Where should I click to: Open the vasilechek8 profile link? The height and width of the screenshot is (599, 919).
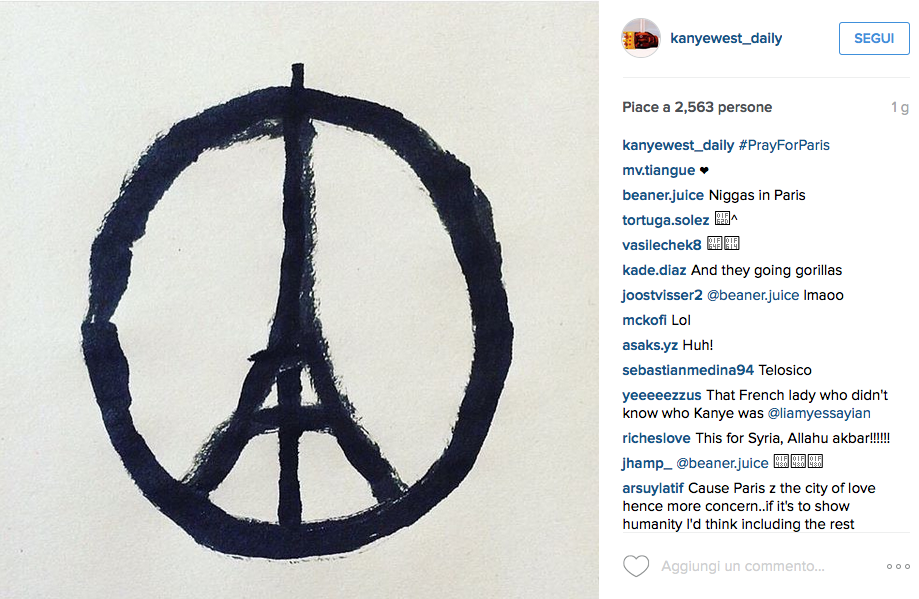click(x=662, y=245)
